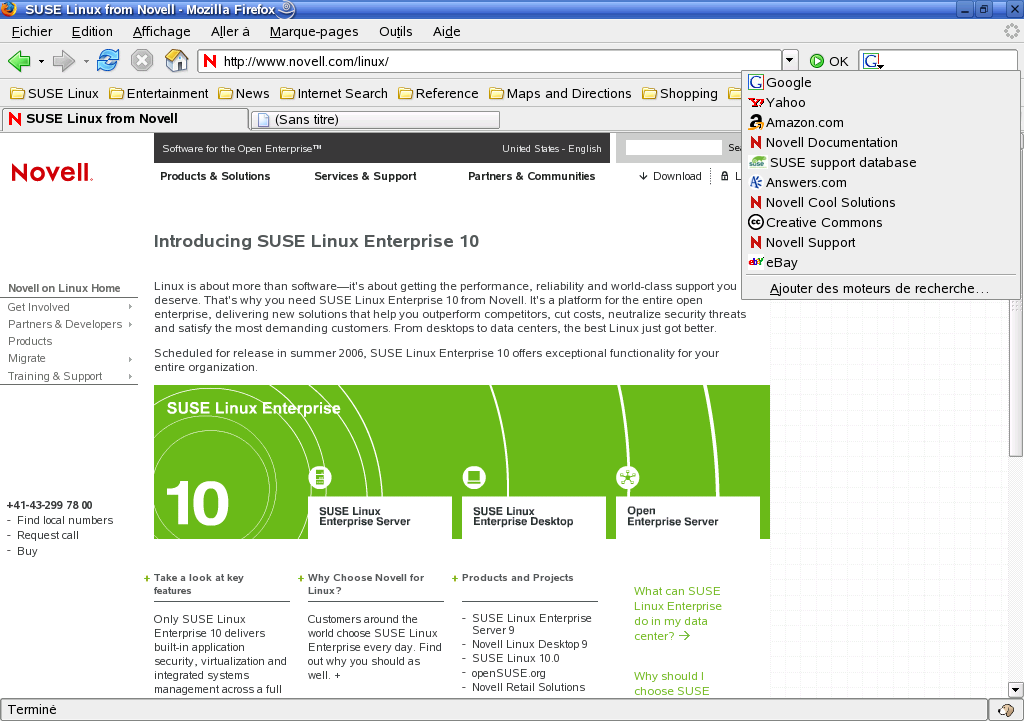Open the Entertainment bookmarks folder
The width and height of the screenshot is (1024, 721).
click(159, 93)
